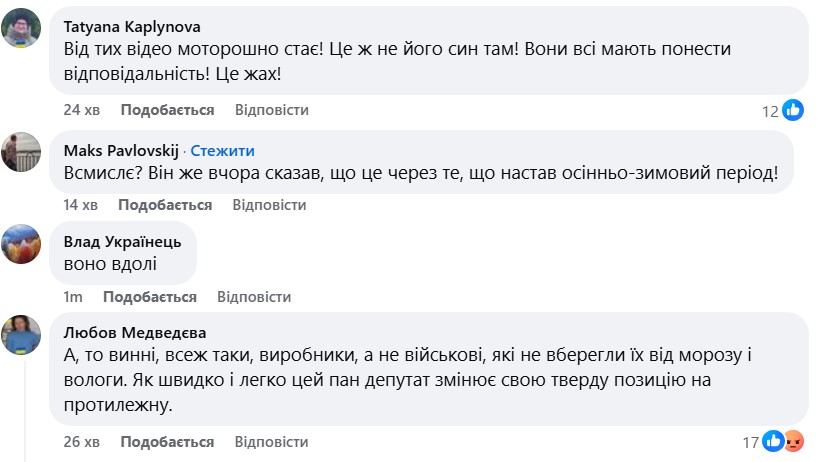The height and width of the screenshot is (462, 835).
Task: Click Відповісти under Любов Медведєва's comment
Action: [x=271, y=442]
